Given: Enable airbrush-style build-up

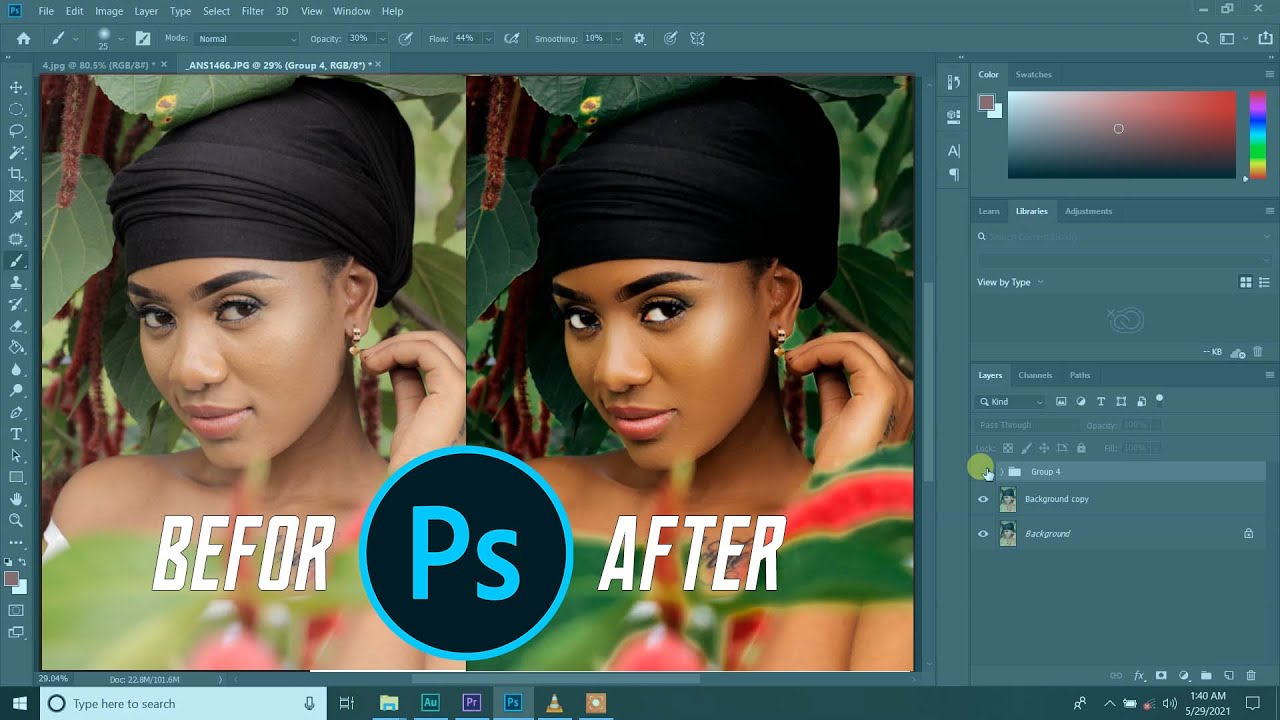Looking at the screenshot, I should click(x=512, y=38).
